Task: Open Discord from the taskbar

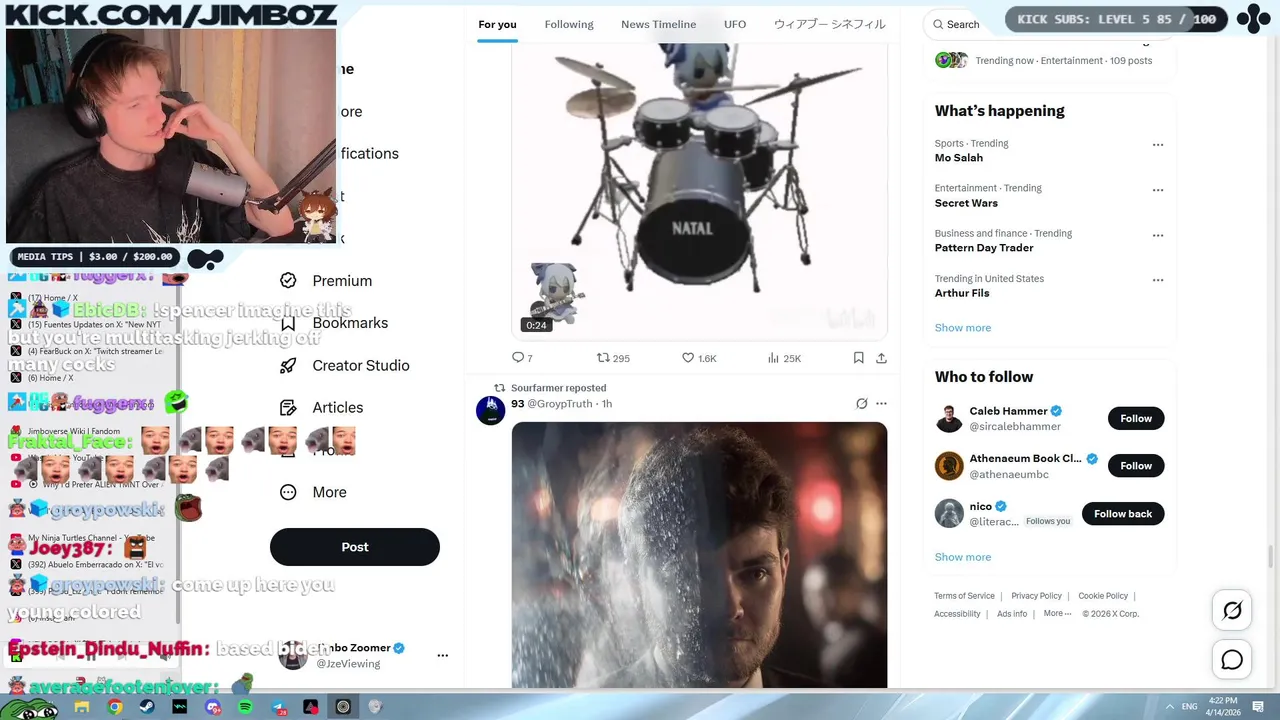Action: tap(213, 707)
